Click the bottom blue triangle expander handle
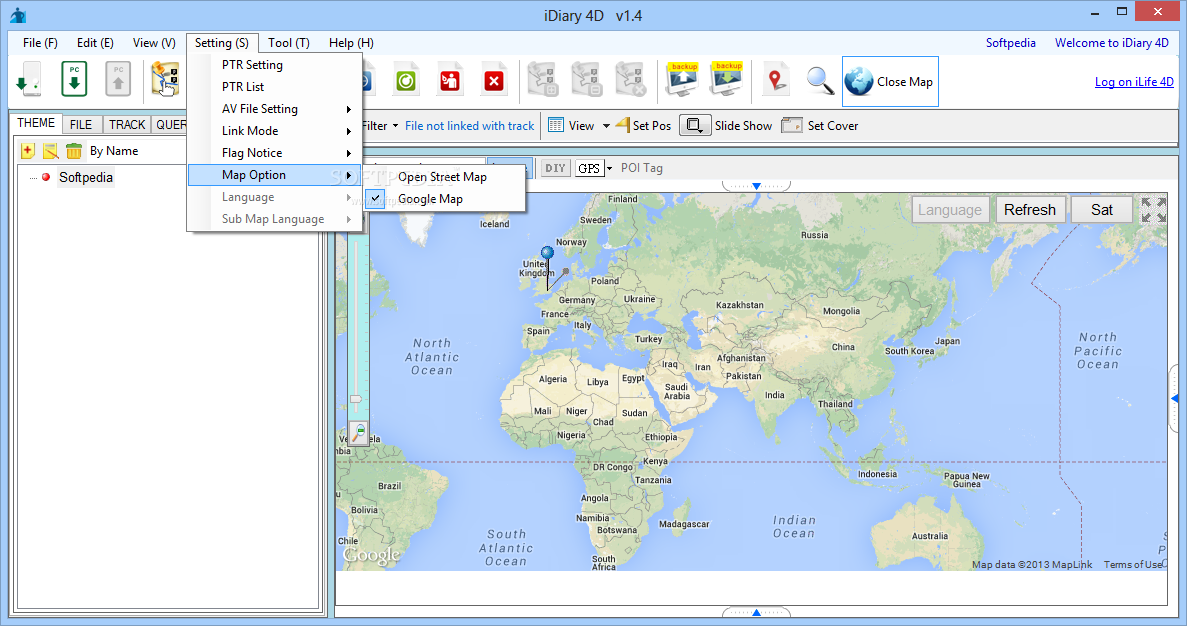This screenshot has height=626, width=1187. point(756,612)
